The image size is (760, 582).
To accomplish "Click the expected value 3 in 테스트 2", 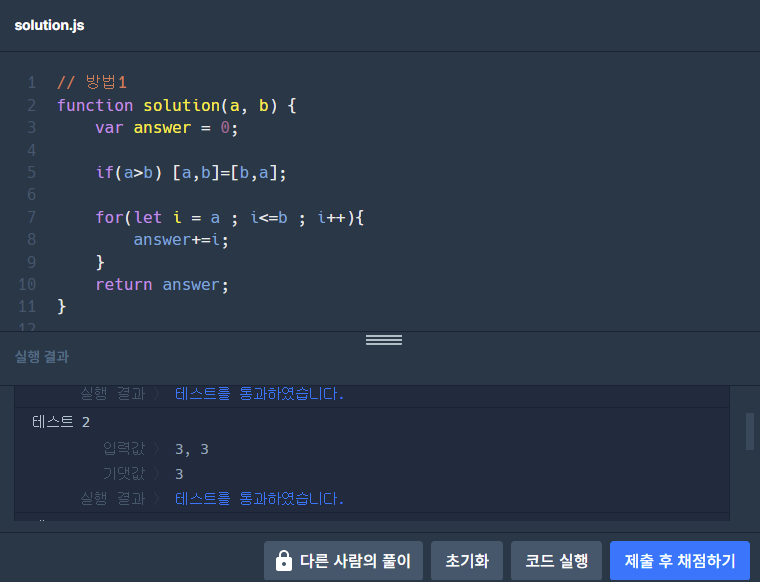I will tap(179, 474).
